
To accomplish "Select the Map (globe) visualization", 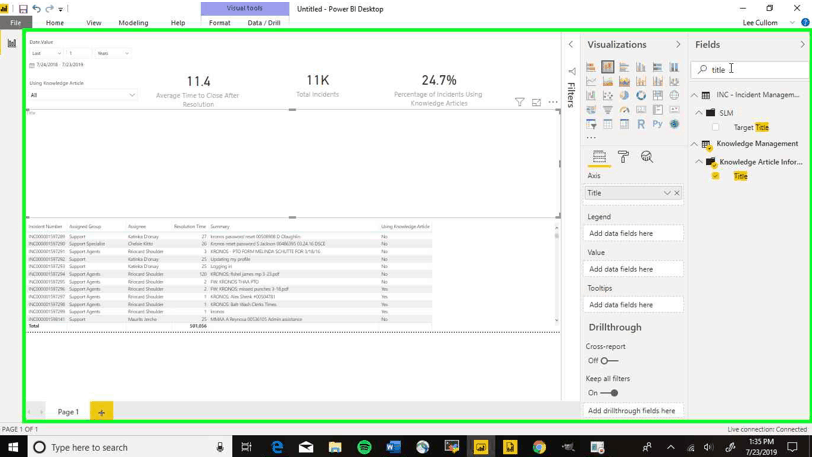I will (674, 95).
